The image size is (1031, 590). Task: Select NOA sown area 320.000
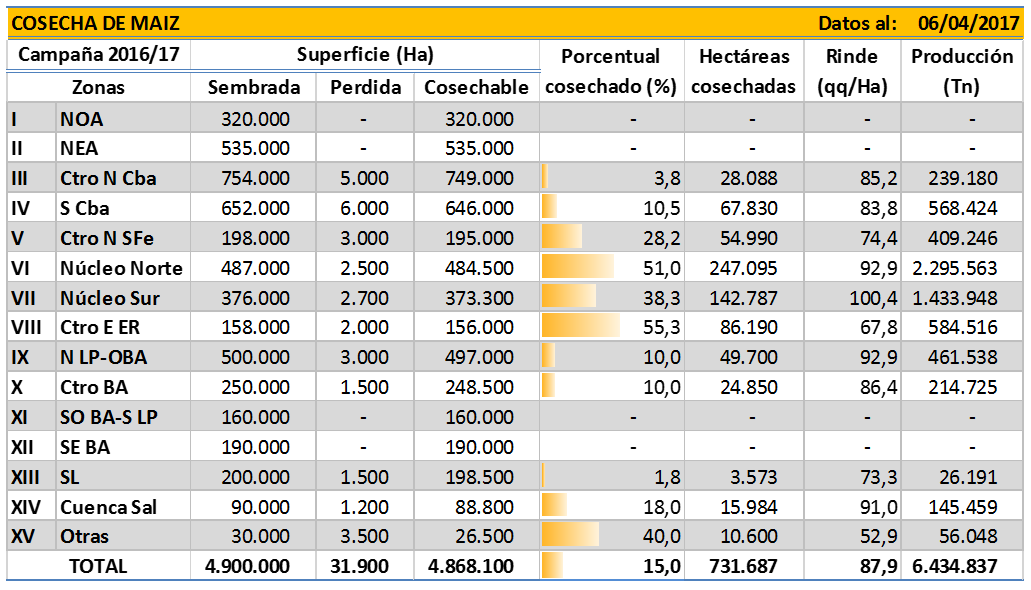point(254,119)
